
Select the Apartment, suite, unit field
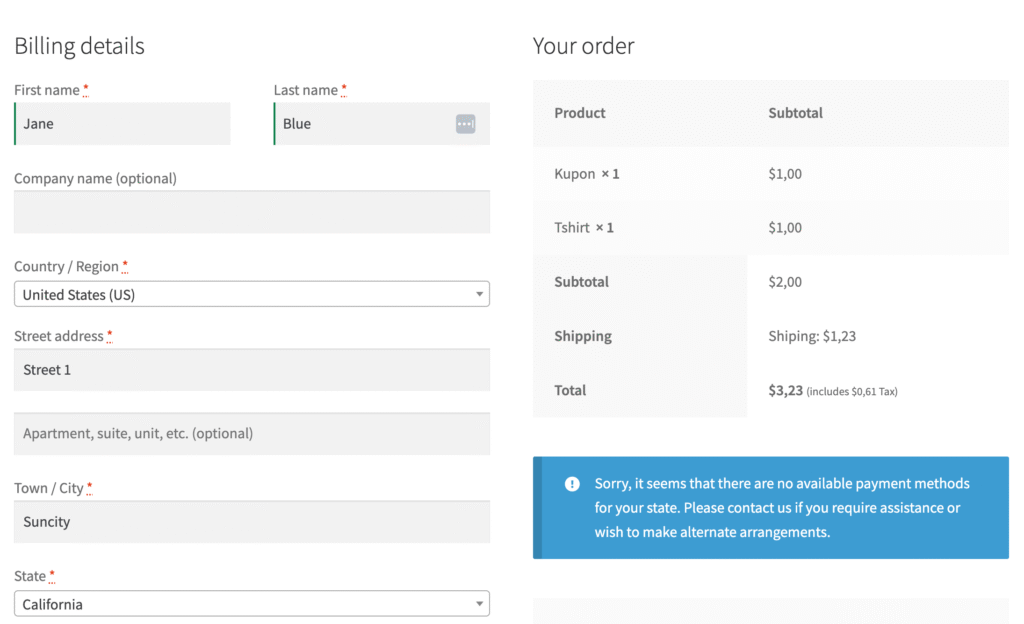point(251,434)
